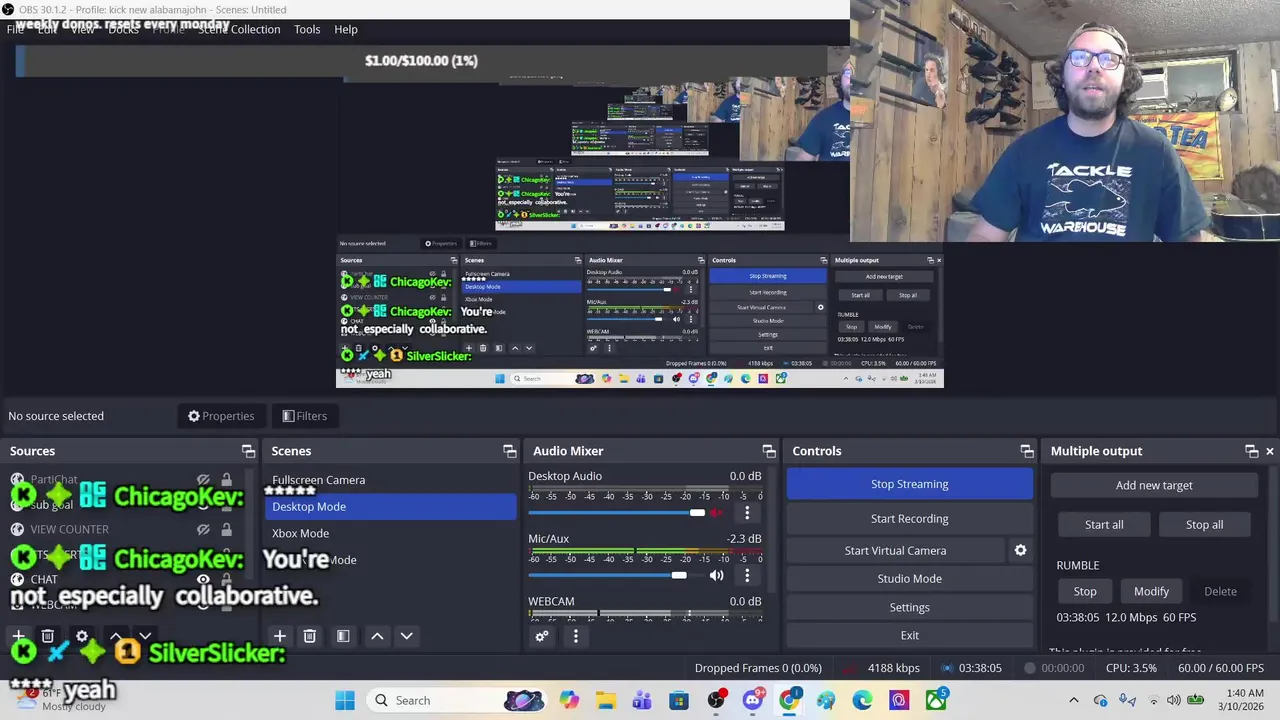Select the Desktop Mode scene
Screen dimensions: 1280x720
pos(392,506)
